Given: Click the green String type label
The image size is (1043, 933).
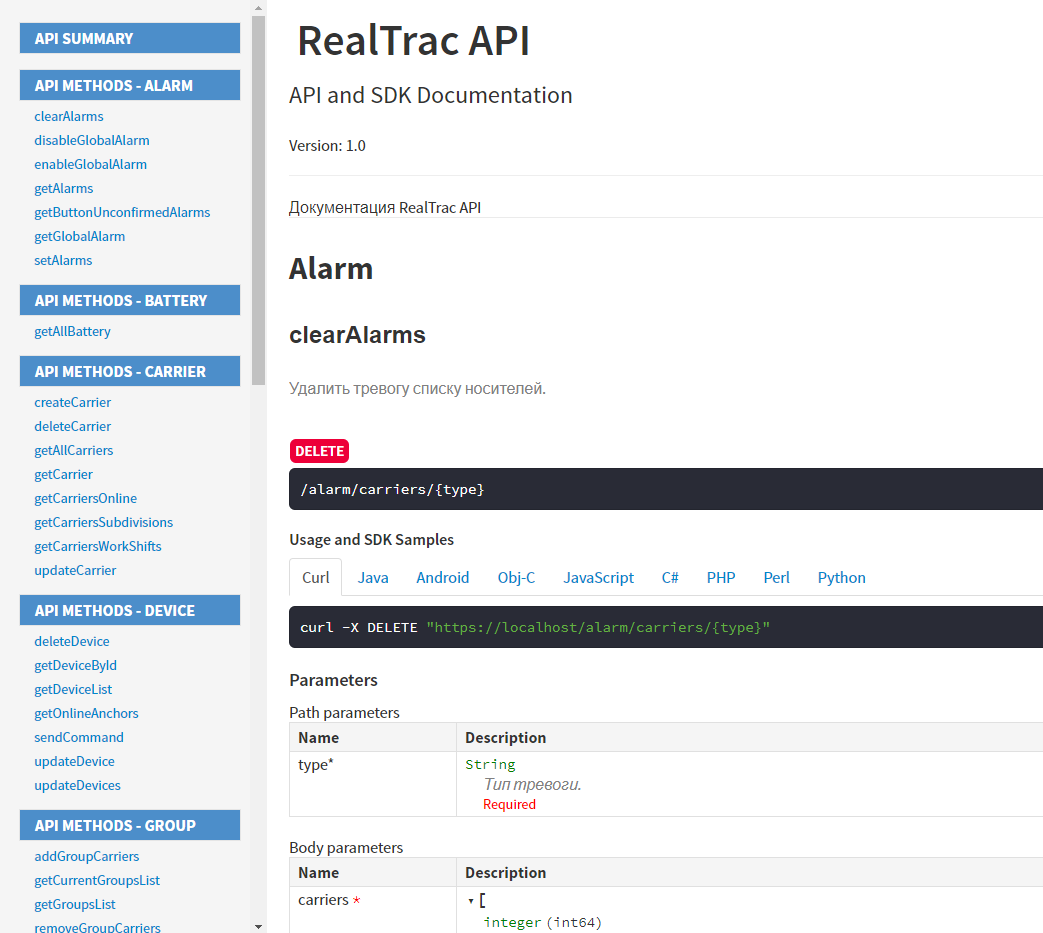Looking at the screenshot, I should [x=490, y=765].
